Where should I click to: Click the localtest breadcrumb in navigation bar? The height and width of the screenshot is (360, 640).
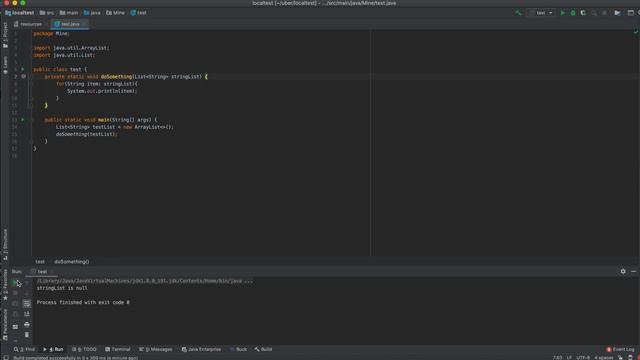(x=20, y=13)
